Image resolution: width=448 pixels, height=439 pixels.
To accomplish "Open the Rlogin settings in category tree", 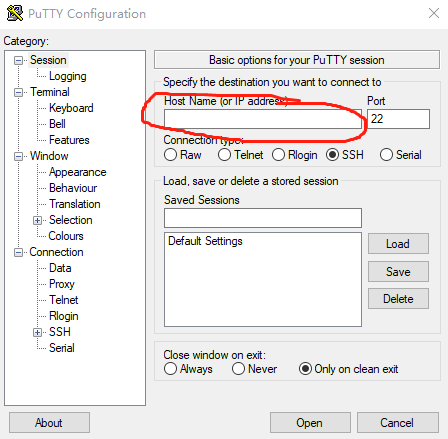I will click(64, 316).
